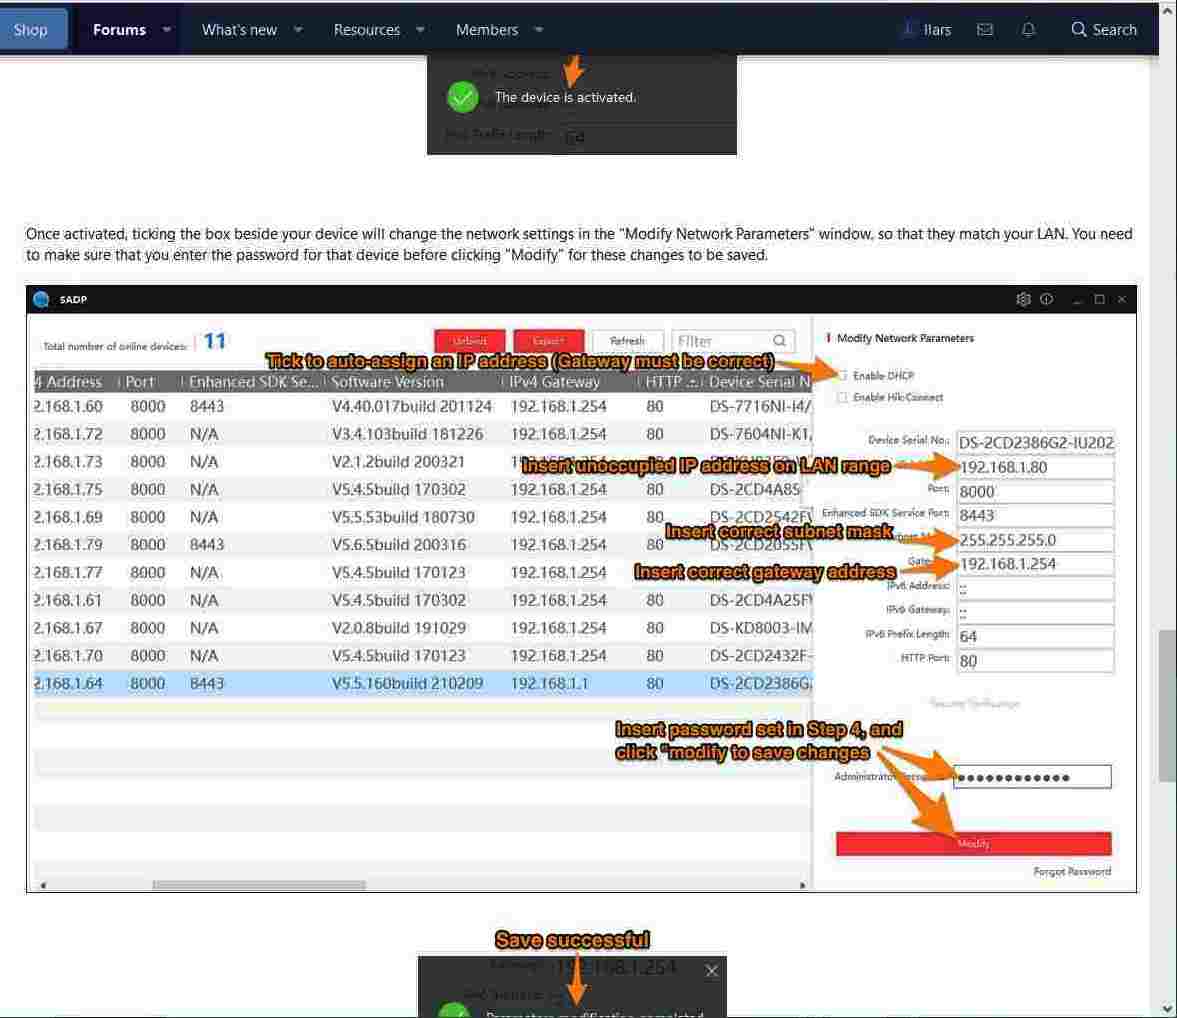The width and height of the screenshot is (1177, 1018).
Task: Click the SADP horizontal scrollbar thumb
Action: (258, 885)
